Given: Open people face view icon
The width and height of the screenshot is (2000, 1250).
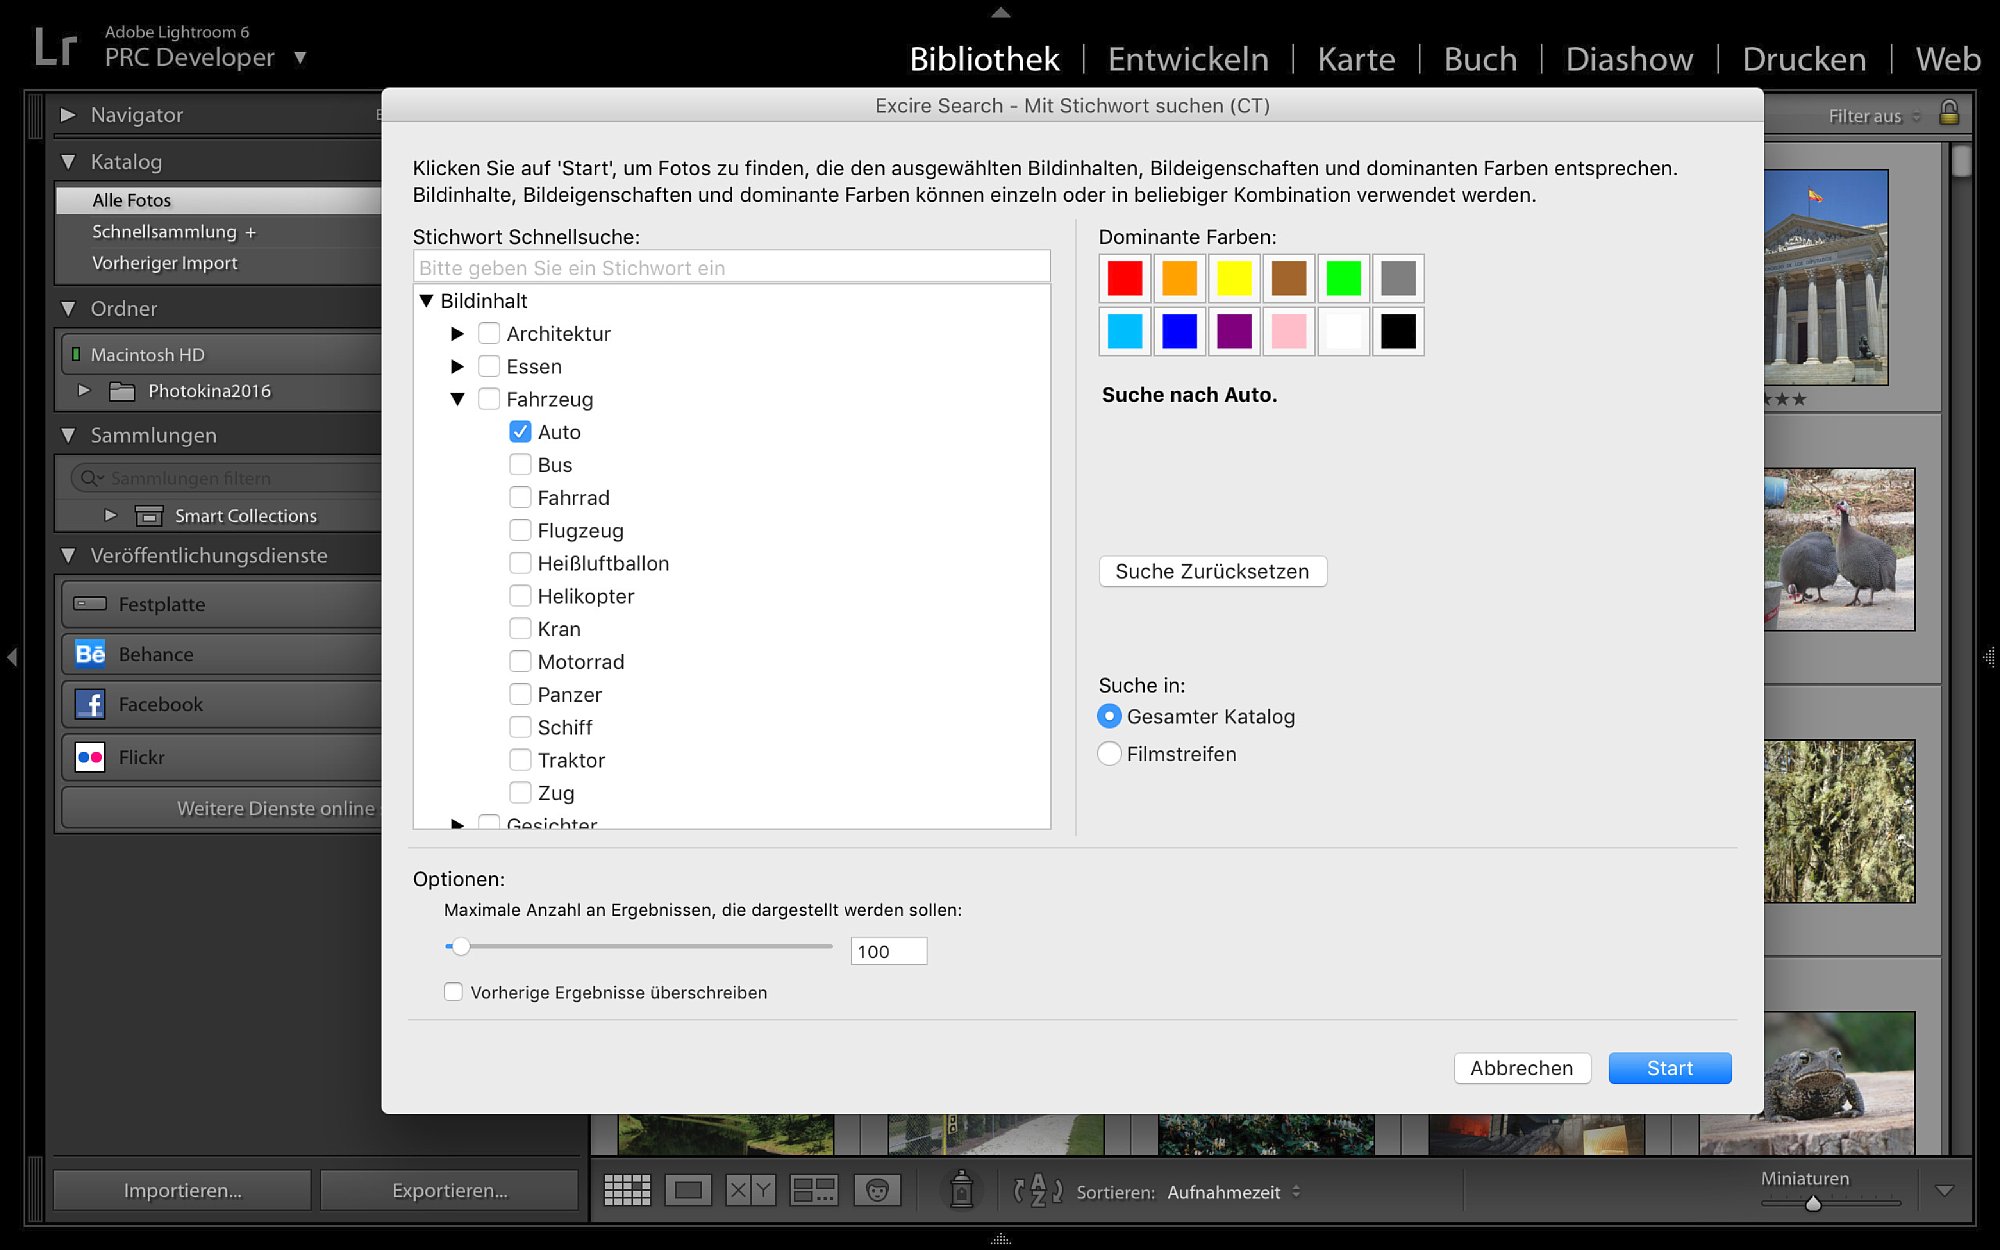Looking at the screenshot, I should click(877, 1190).
